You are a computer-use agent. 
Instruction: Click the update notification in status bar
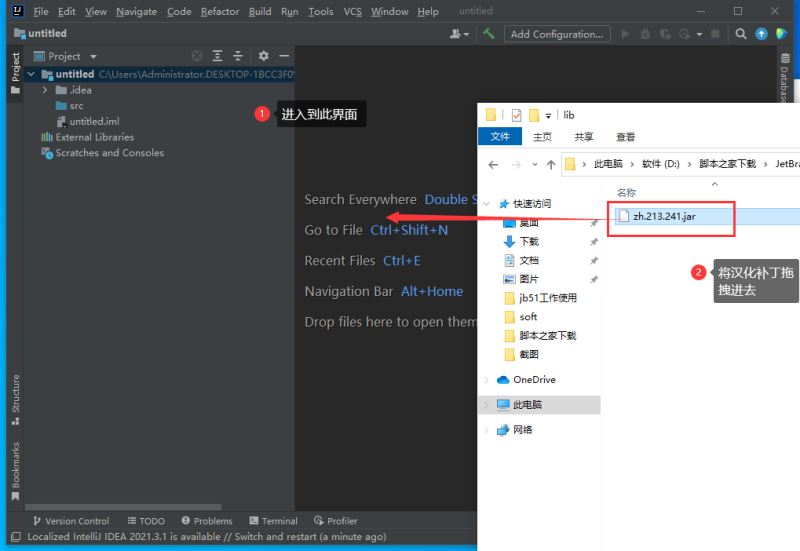(207, 537)
